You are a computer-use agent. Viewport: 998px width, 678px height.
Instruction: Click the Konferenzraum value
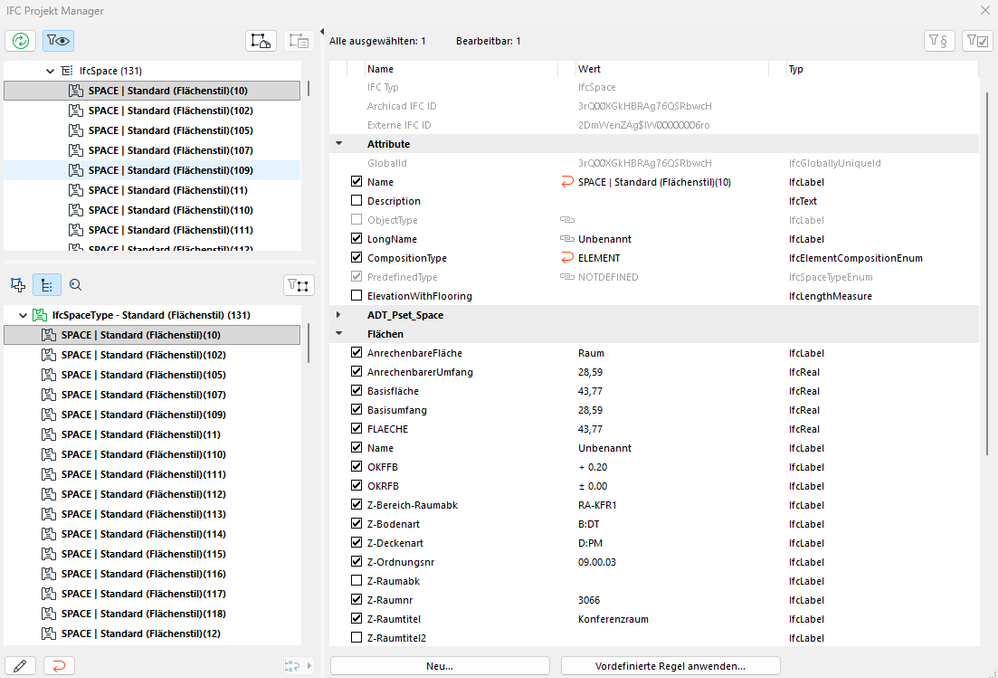coord(613,619)
